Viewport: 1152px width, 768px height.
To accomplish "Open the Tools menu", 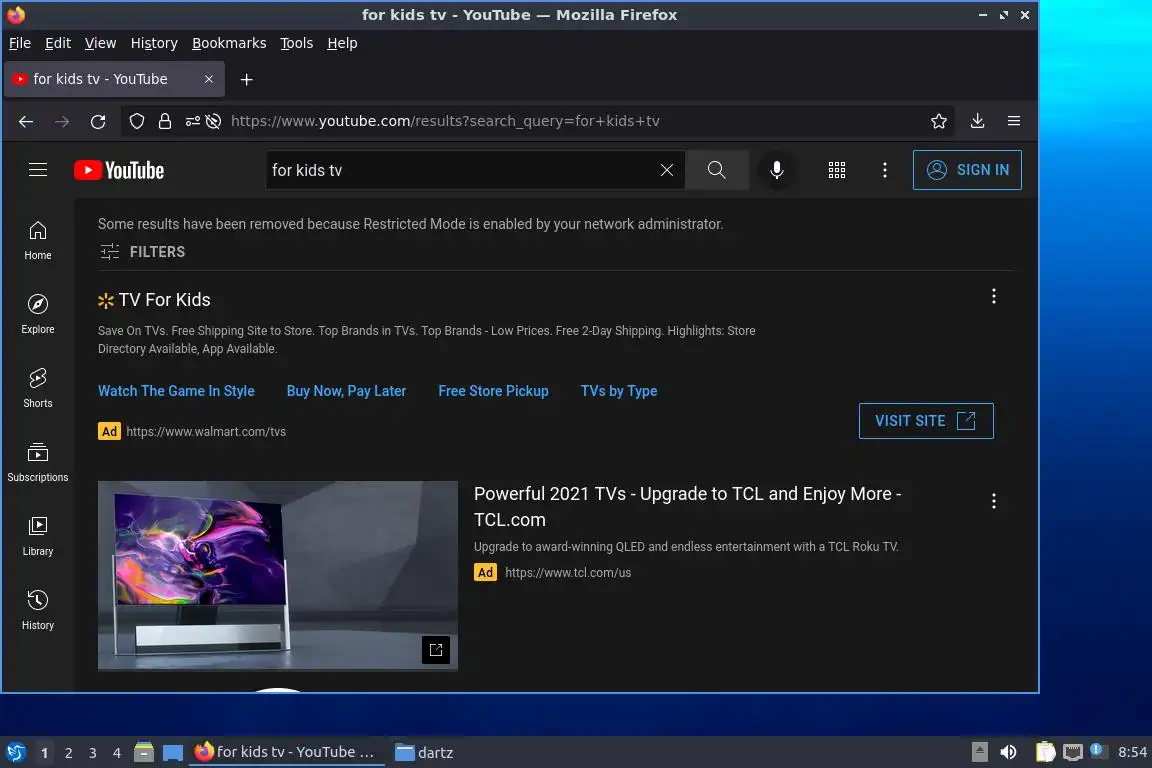I will point(296,43).
